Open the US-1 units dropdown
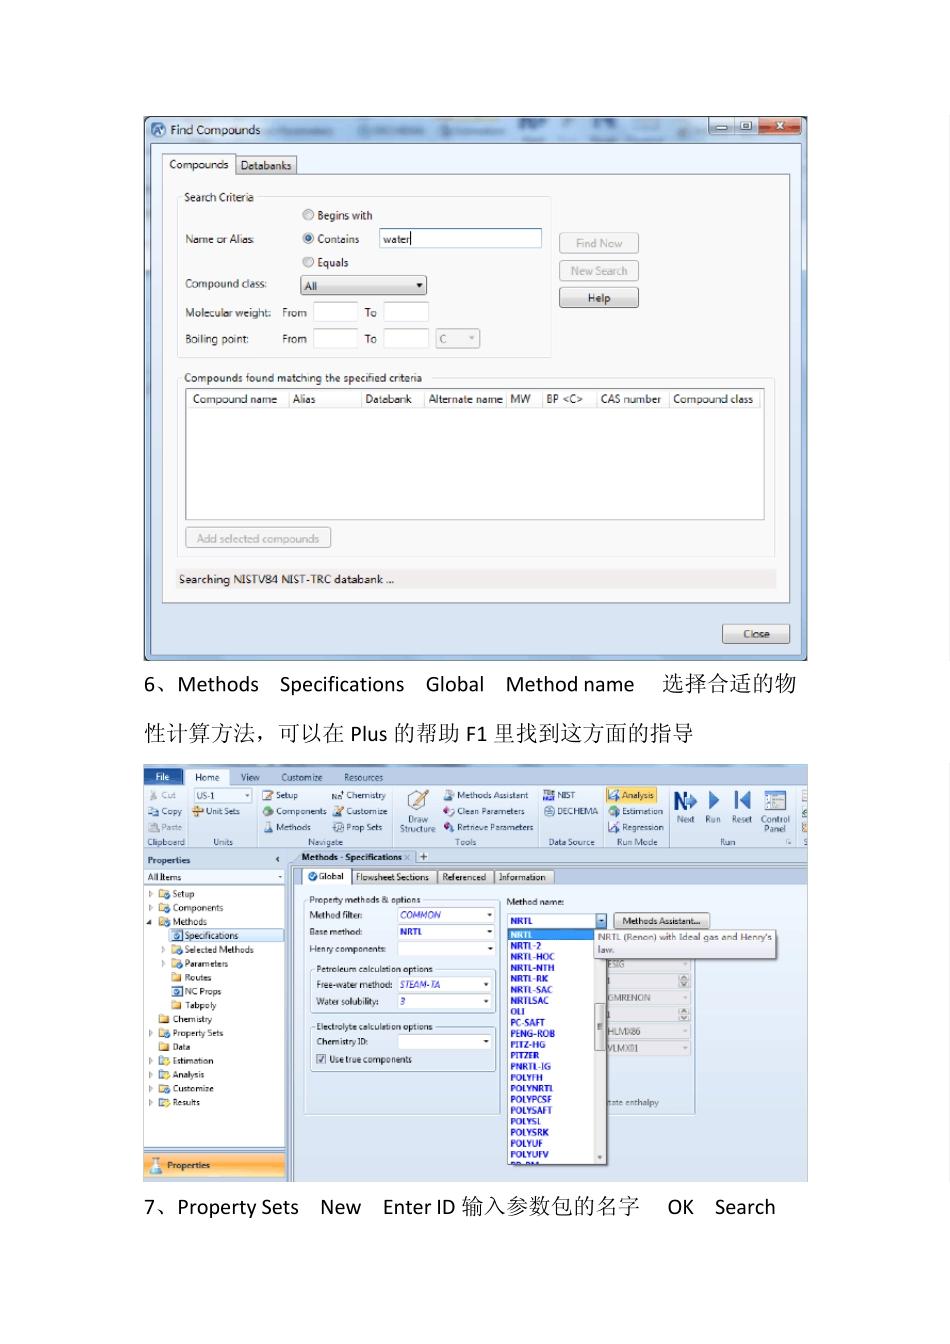The image size is (950, 1344). pos(222,796)
